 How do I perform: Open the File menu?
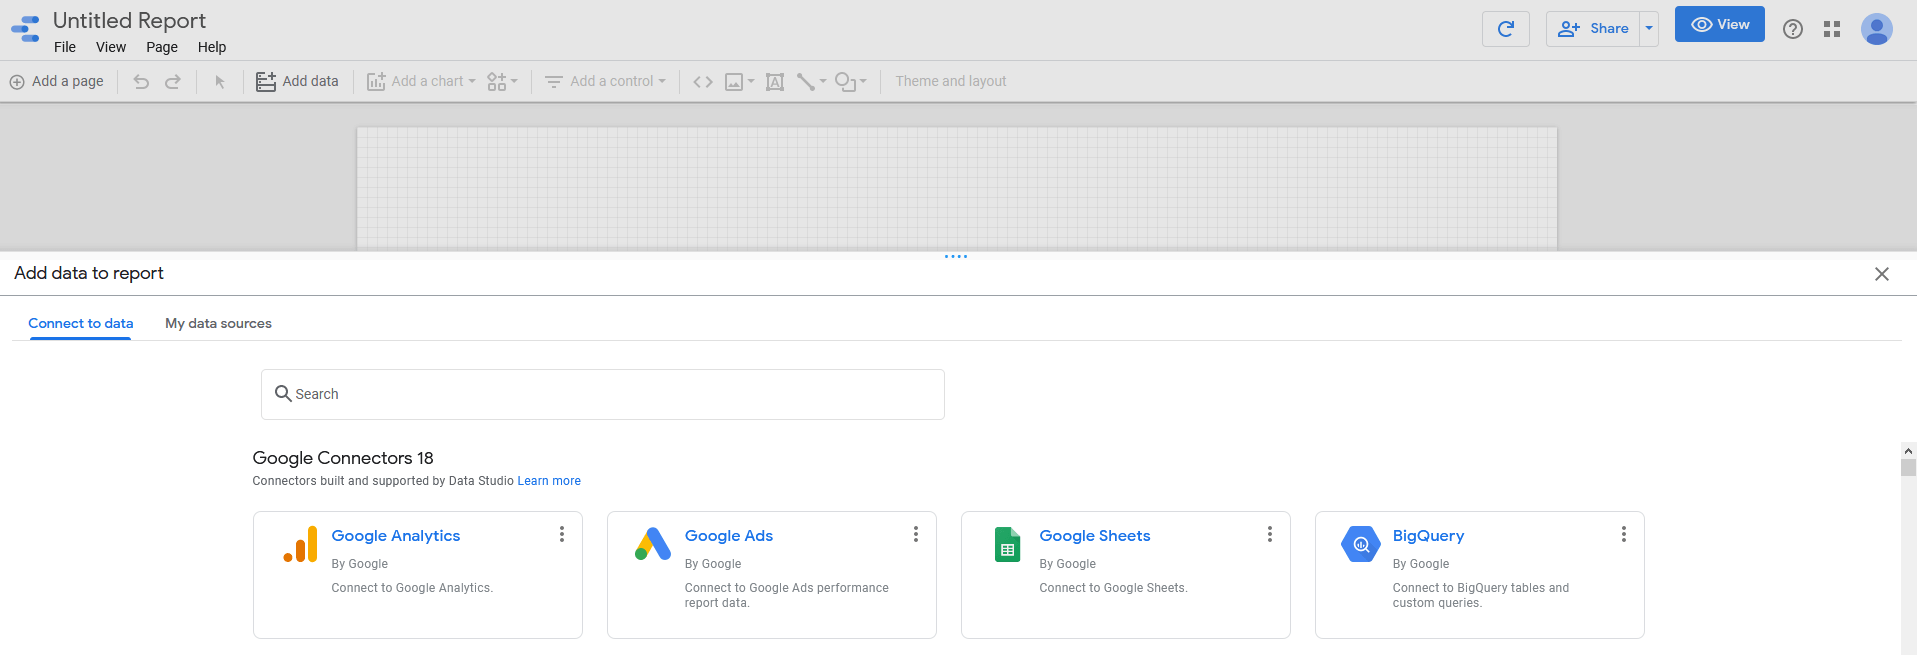tap(65, 47)
